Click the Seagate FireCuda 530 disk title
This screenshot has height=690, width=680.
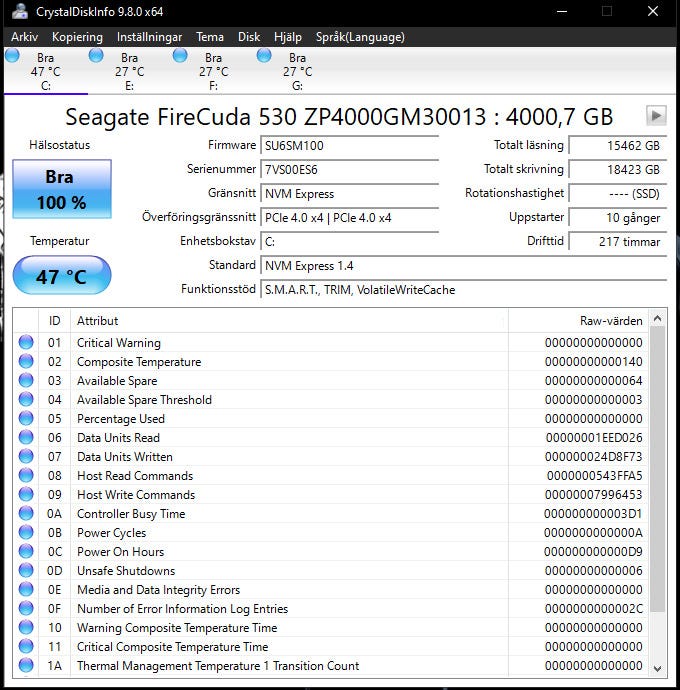339,117
